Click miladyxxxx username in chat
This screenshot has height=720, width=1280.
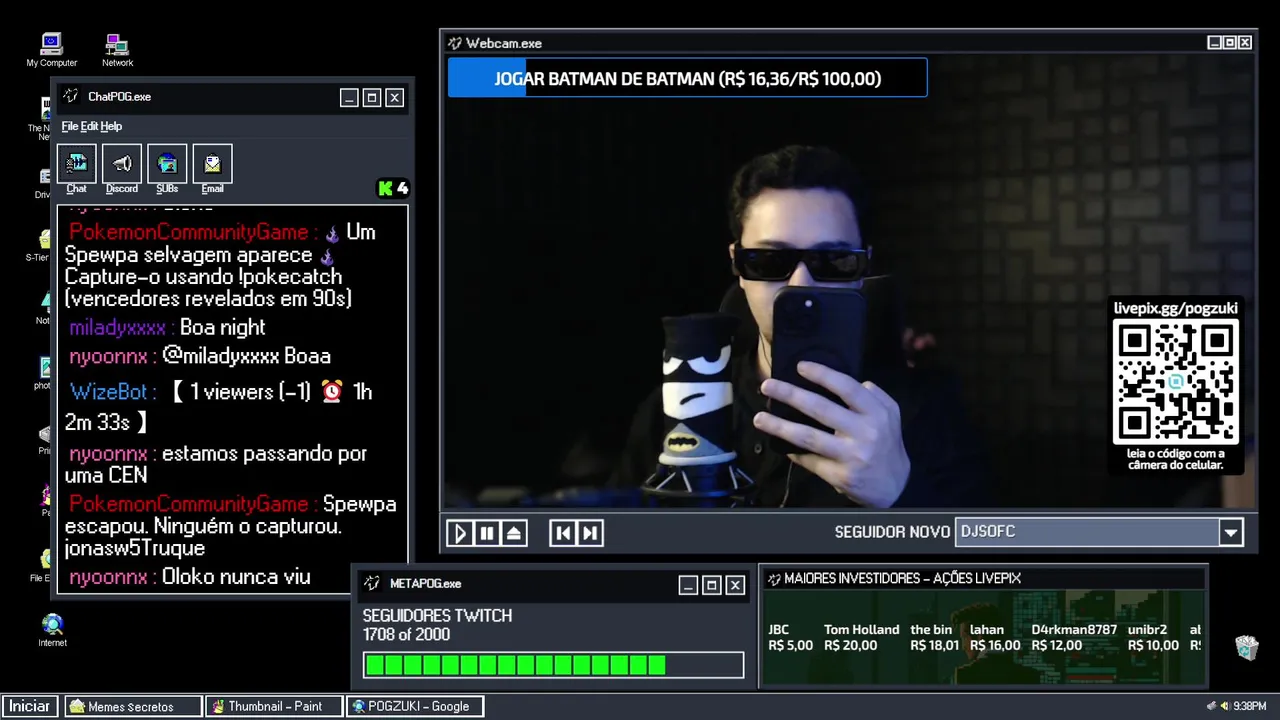117,328
